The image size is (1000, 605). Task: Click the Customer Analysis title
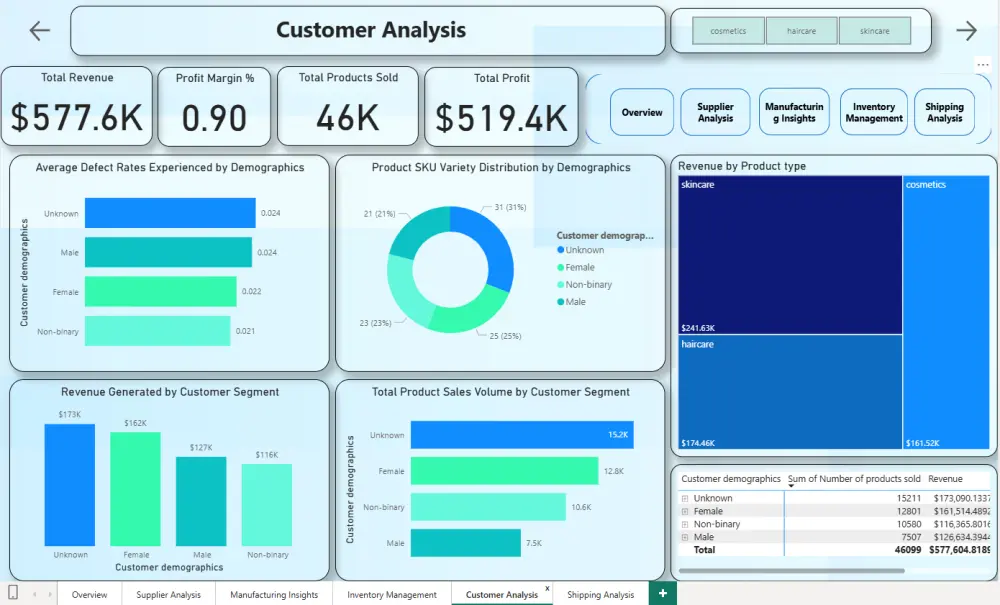tap(371, 30)
